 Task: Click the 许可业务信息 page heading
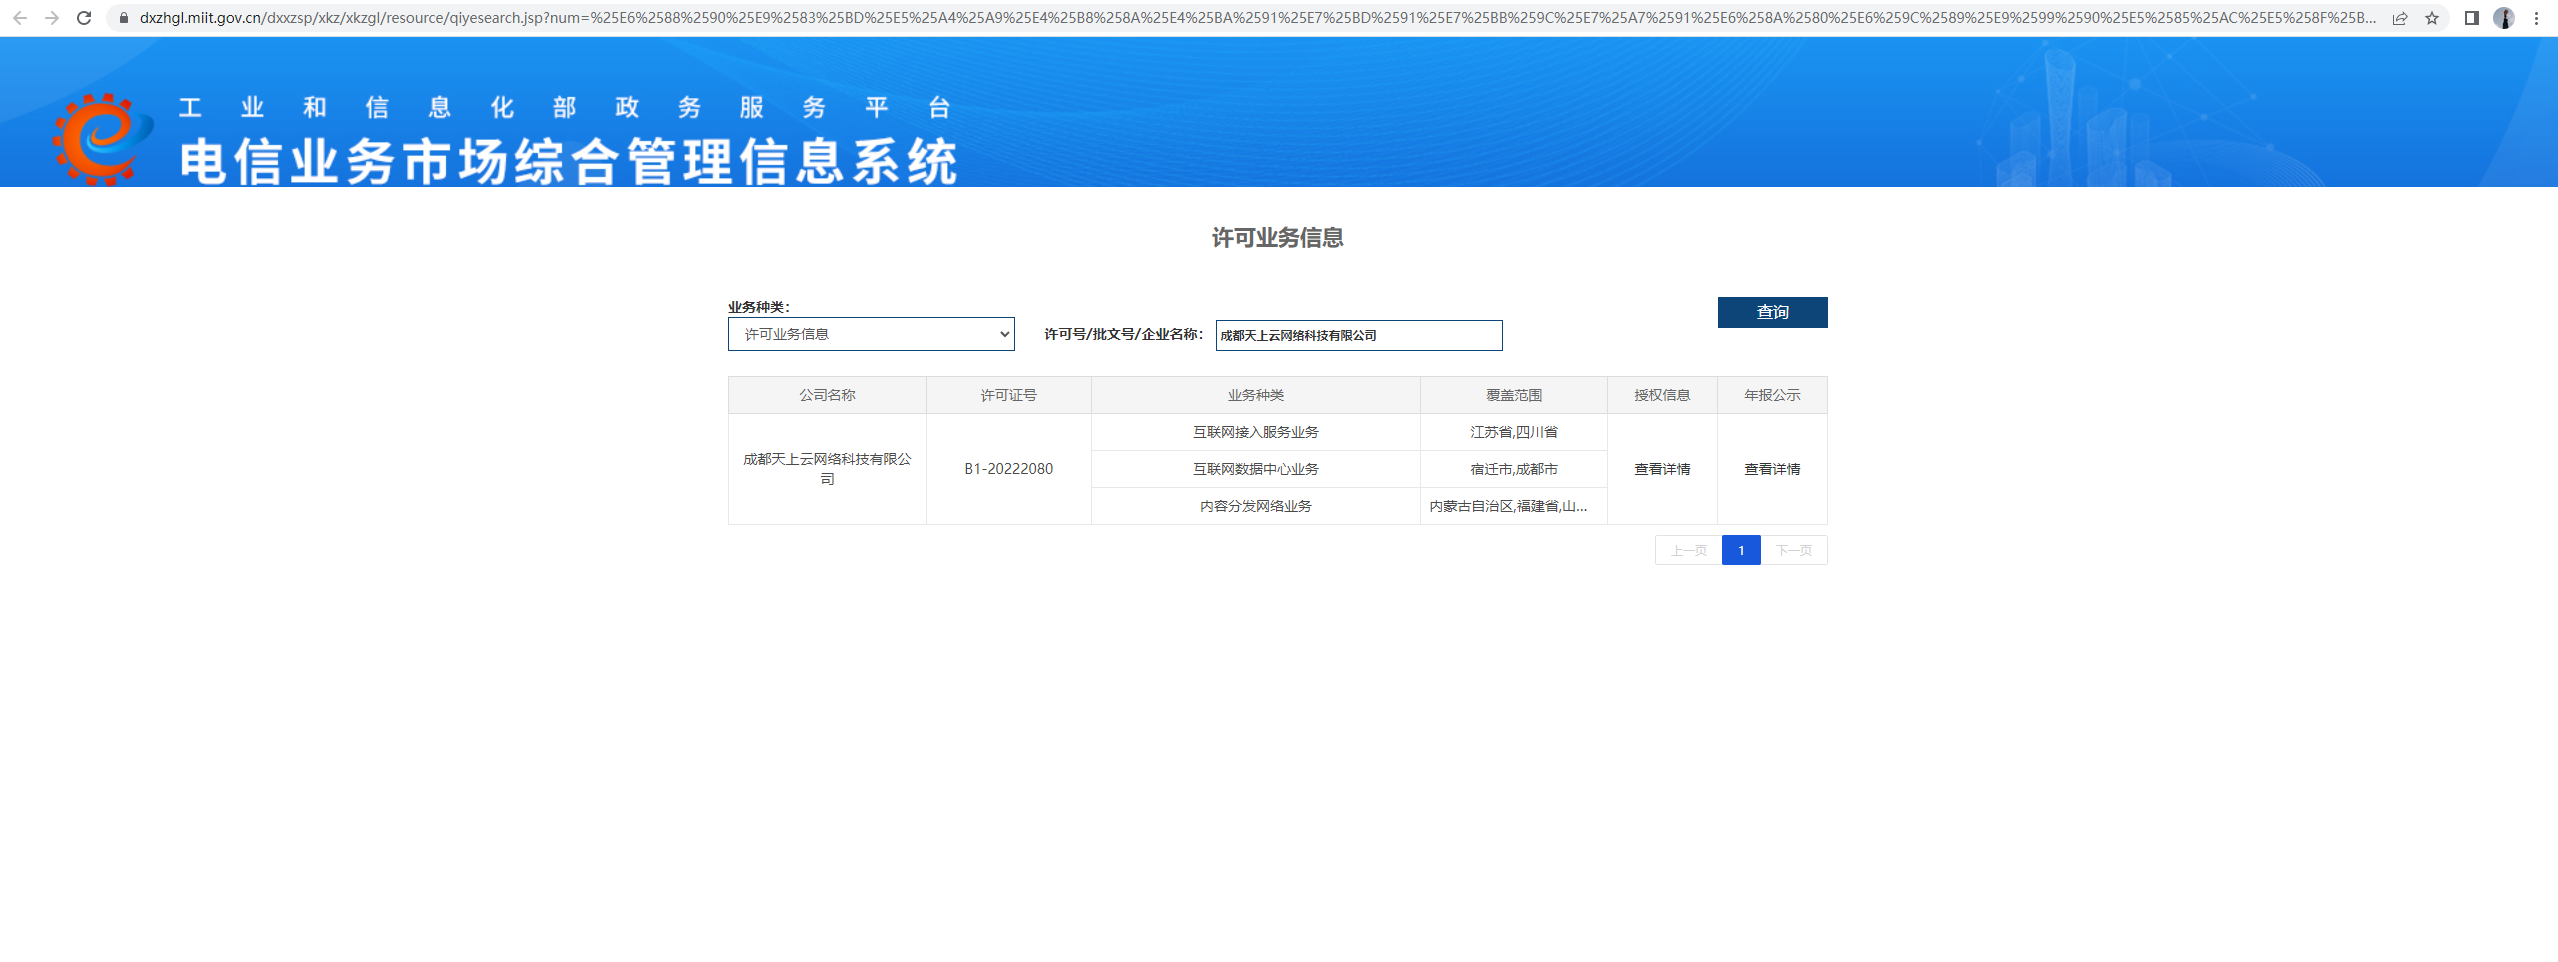[1277, 238]
